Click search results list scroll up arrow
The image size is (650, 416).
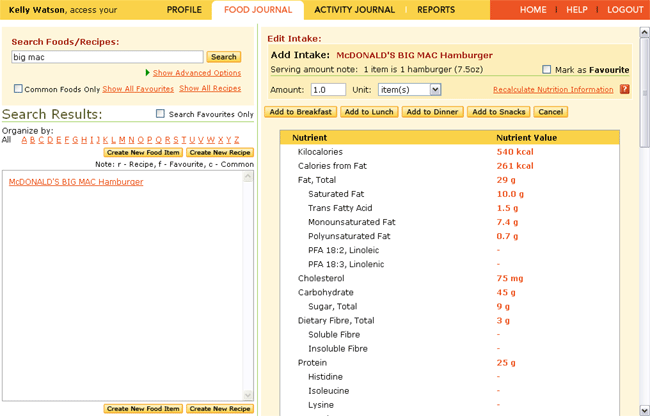pyautogui.click(x=247, y=177)
